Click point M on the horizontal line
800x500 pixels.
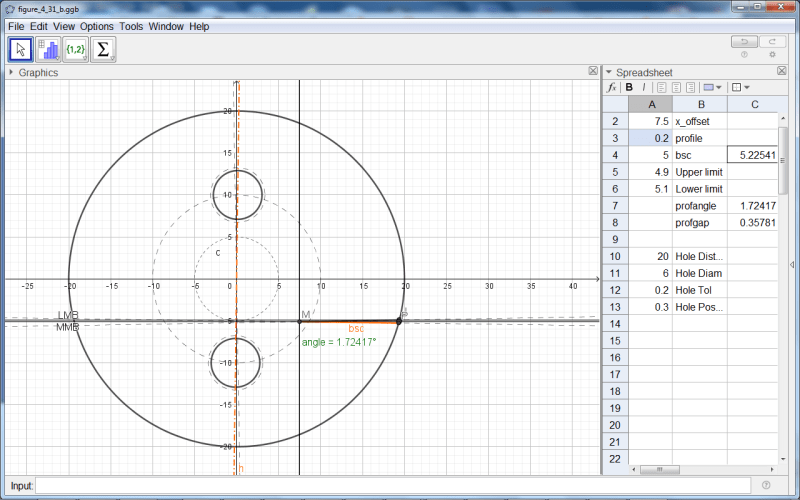click(x=299, y=321)
